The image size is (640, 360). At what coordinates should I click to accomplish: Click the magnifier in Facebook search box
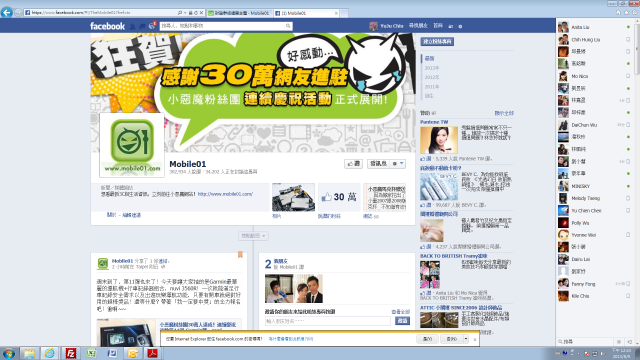pyautogui.click(x=288, y=26)
